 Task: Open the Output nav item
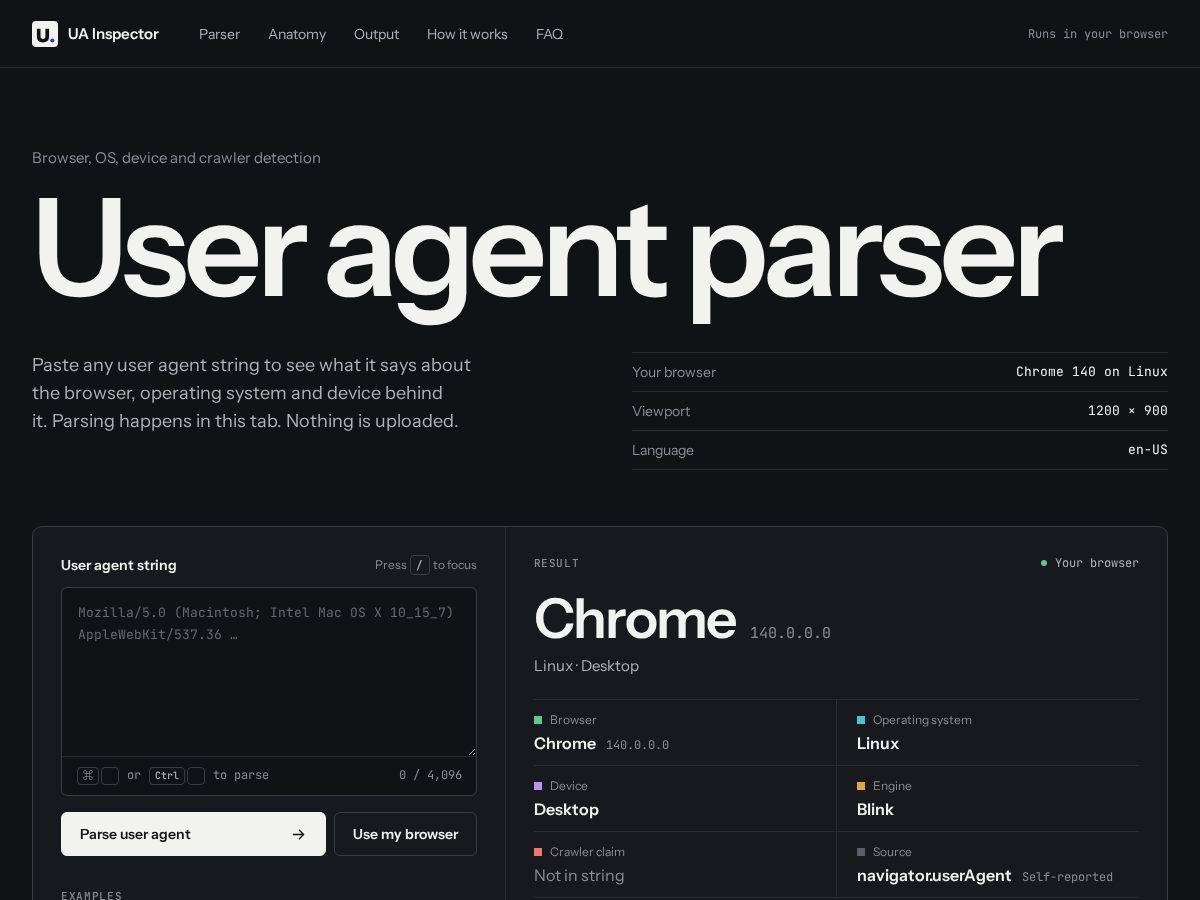click(376, 34)
